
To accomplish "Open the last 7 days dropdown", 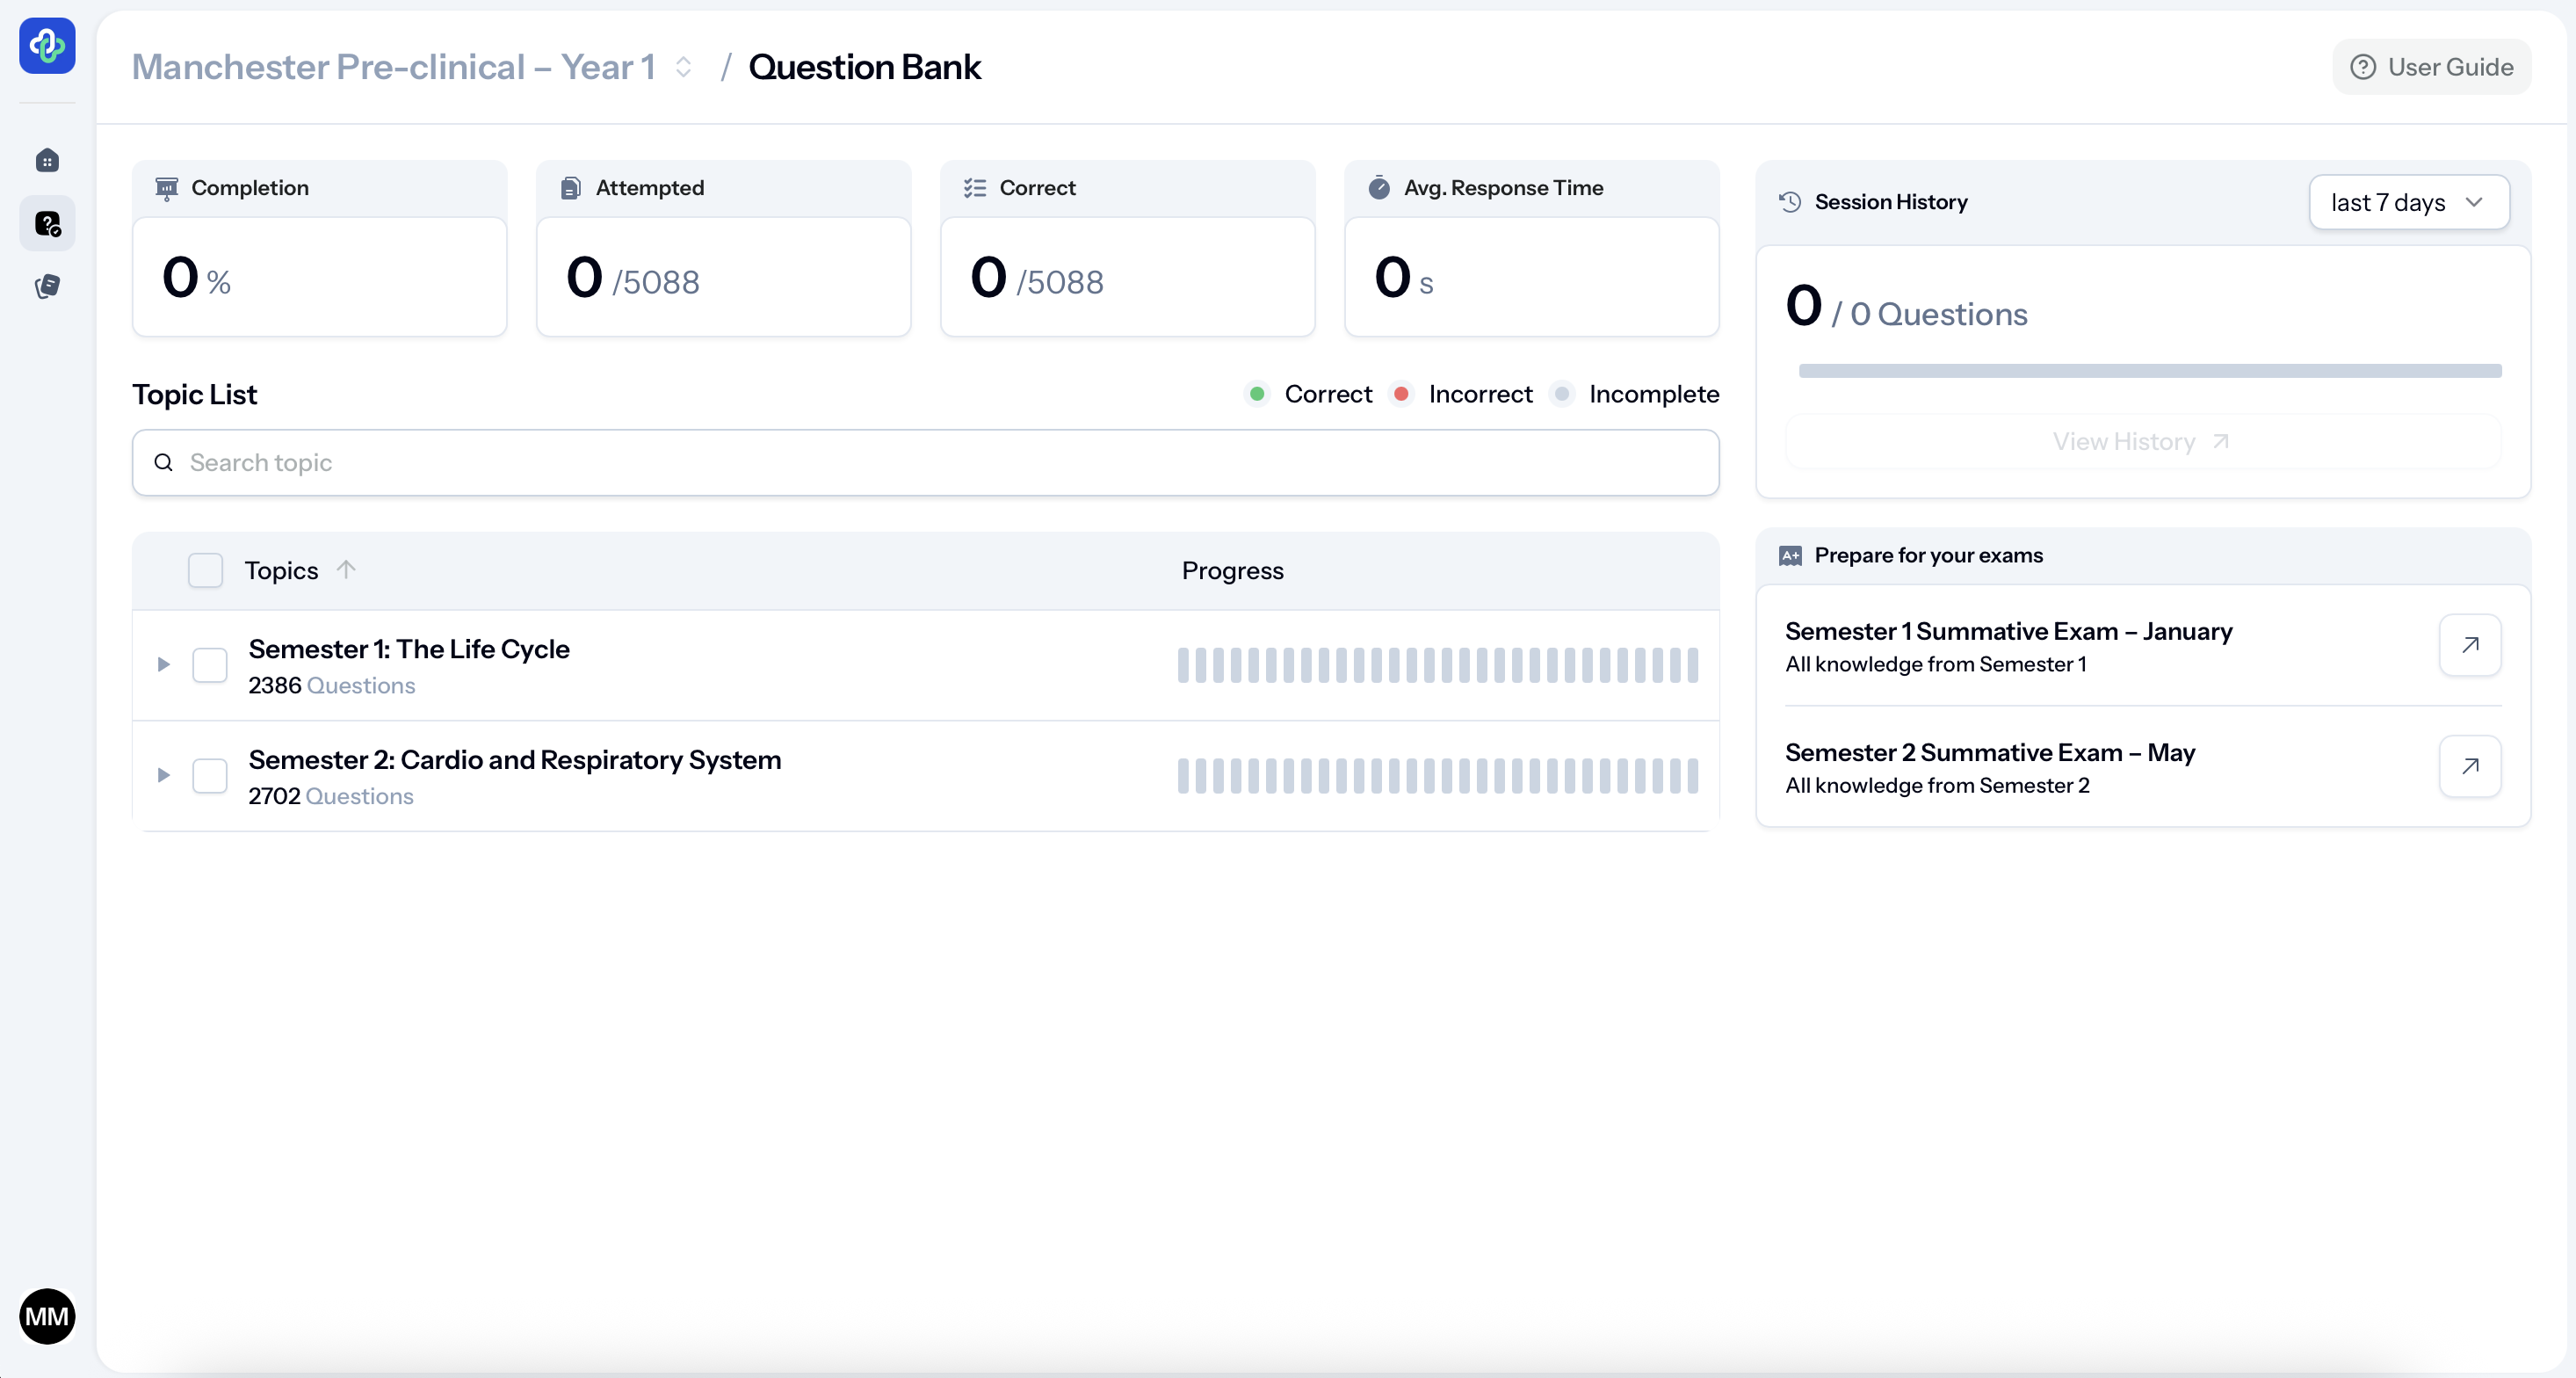I will tap(2408, 203).
